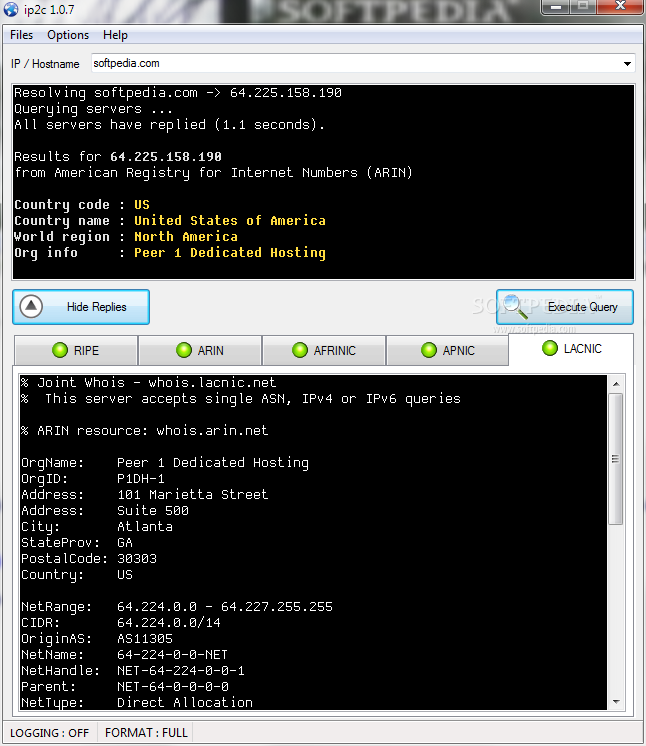Viewport: 646px width, 746px height.
Task: Click the StateProv value GA
Action: (x=125, y=543)
